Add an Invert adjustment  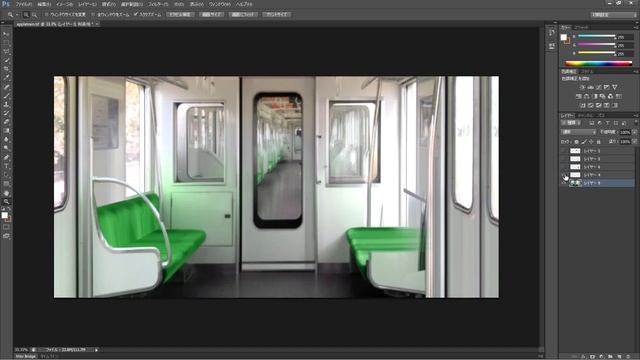point(582,105)
